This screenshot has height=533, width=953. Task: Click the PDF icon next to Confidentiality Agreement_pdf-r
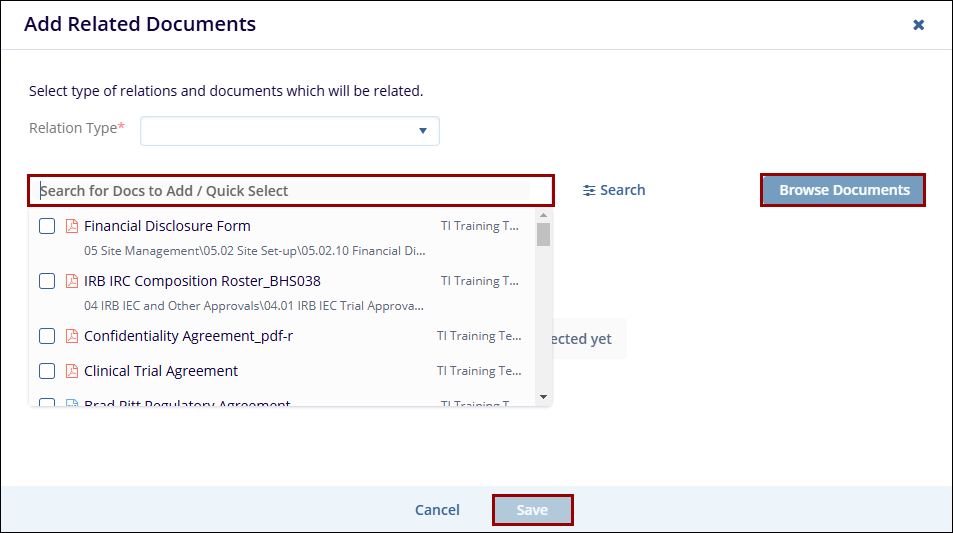(x=71, y=336)
